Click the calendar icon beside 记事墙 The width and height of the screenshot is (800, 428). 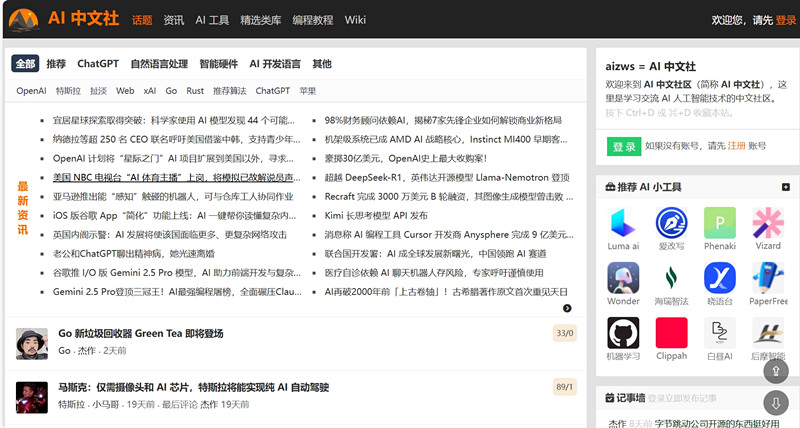pyautogui.click(x=609, y=398)
